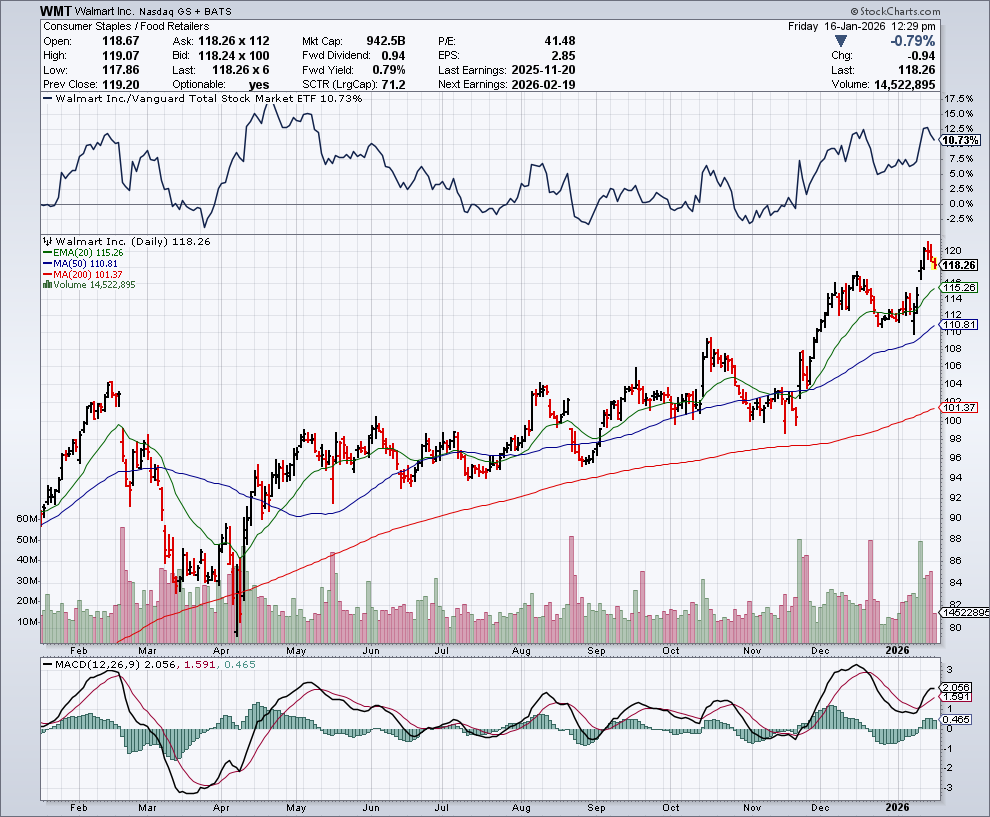Click the Apr label on the time axis
This screenshot has width=990, height=817.
(219, 807)
